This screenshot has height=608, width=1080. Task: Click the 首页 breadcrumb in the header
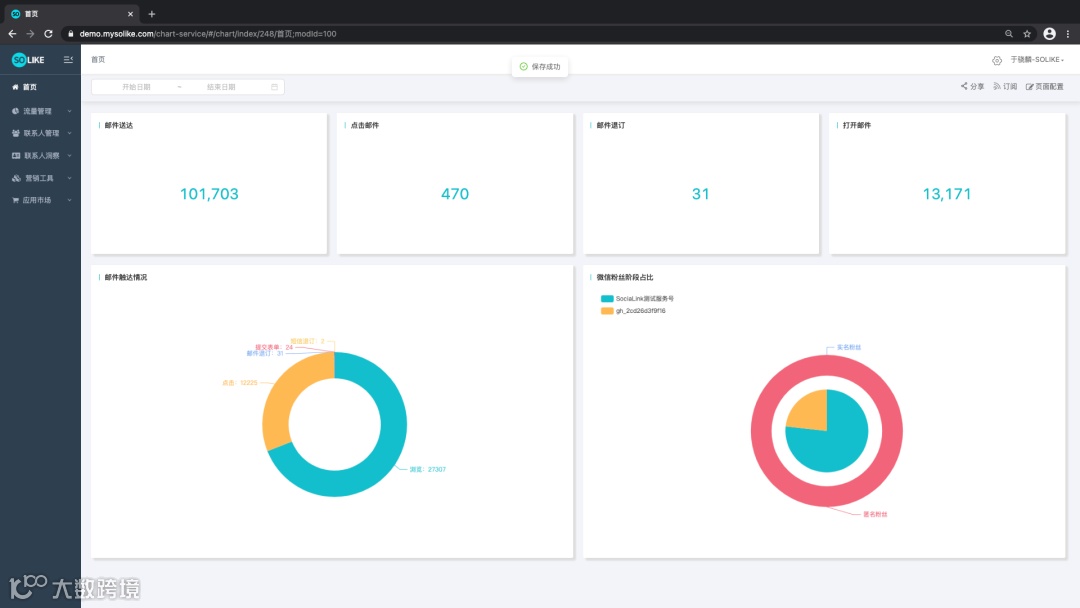coord(98,60)
